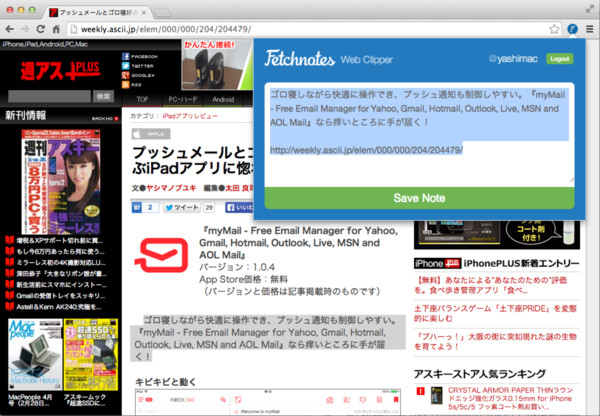600x416 pixels.
Task: Click the CRYSTAL ARMOR product thumbnail
Action: click(x=436, y=395)
